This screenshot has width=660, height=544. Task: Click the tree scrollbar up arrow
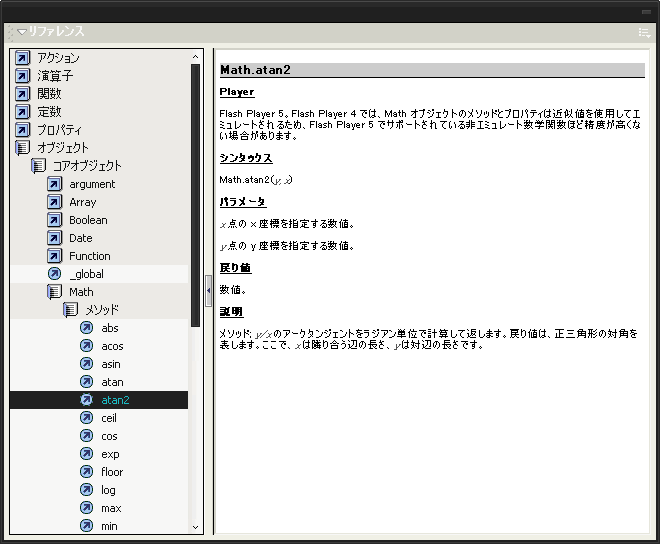click(195, 57)
